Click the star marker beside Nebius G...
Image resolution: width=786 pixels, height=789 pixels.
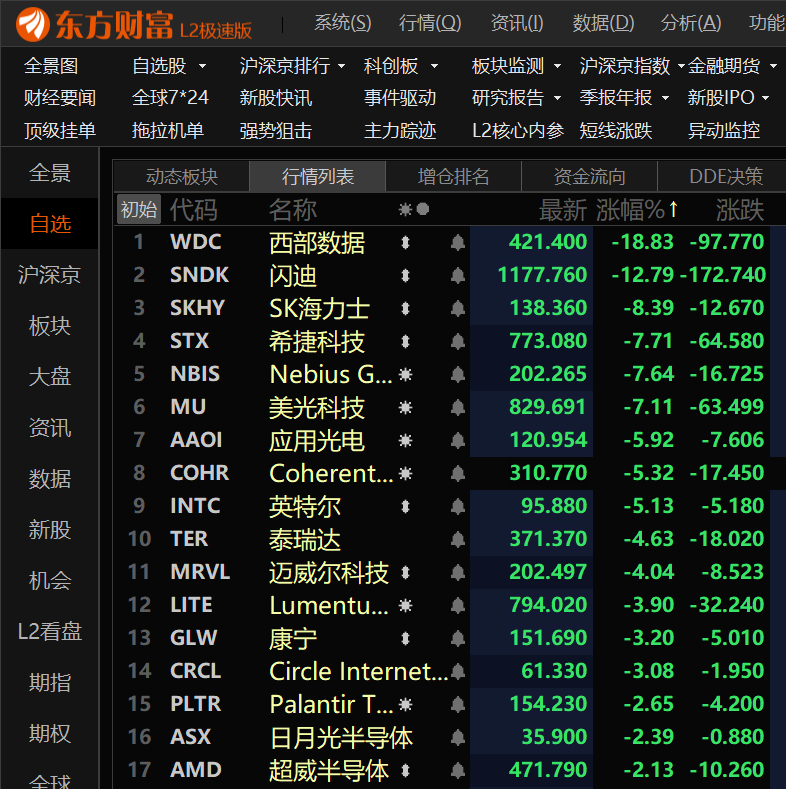(x=405, y=374)
